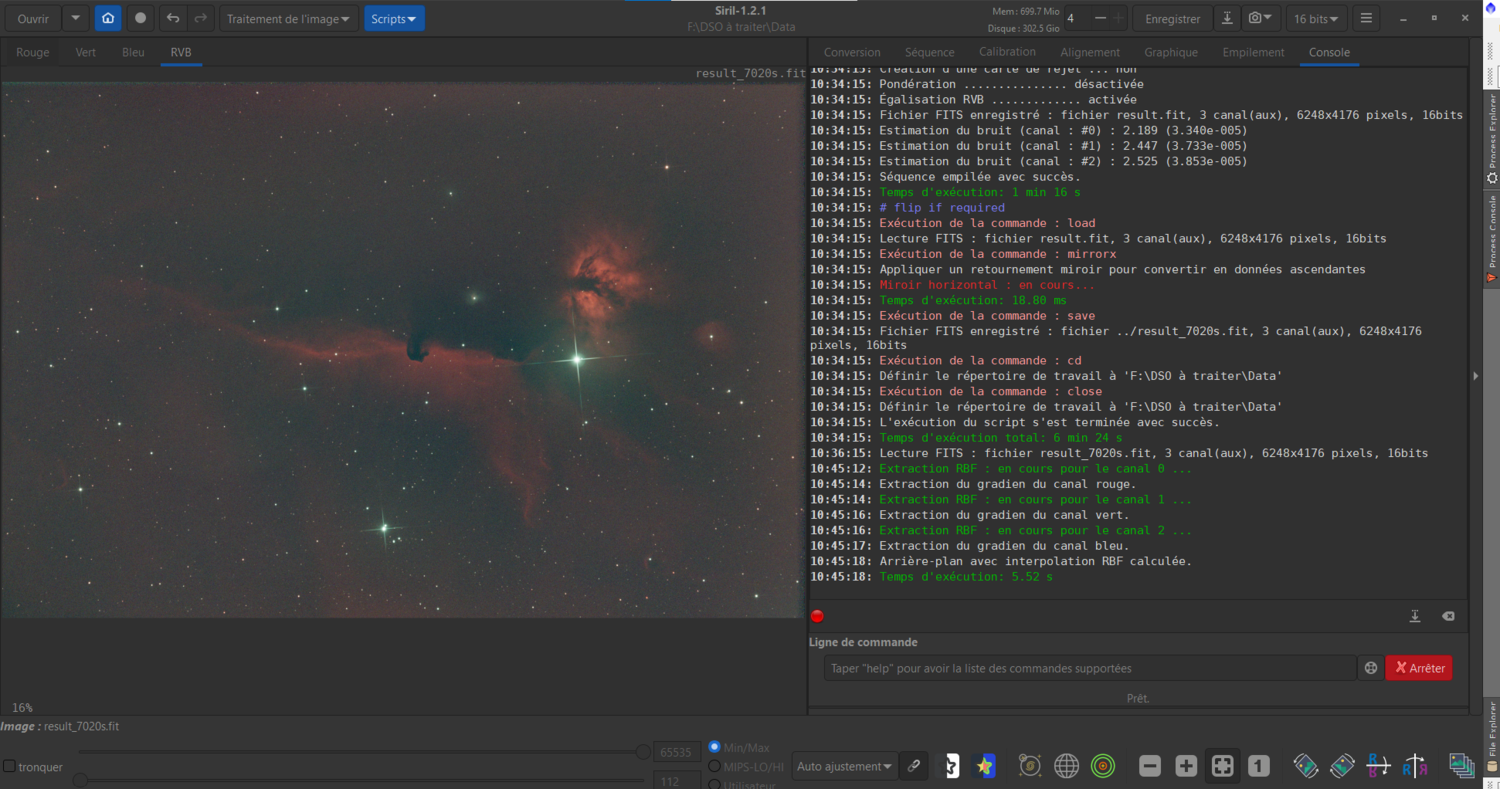Enable the tronquer checkbox

[x=9, y=767]
